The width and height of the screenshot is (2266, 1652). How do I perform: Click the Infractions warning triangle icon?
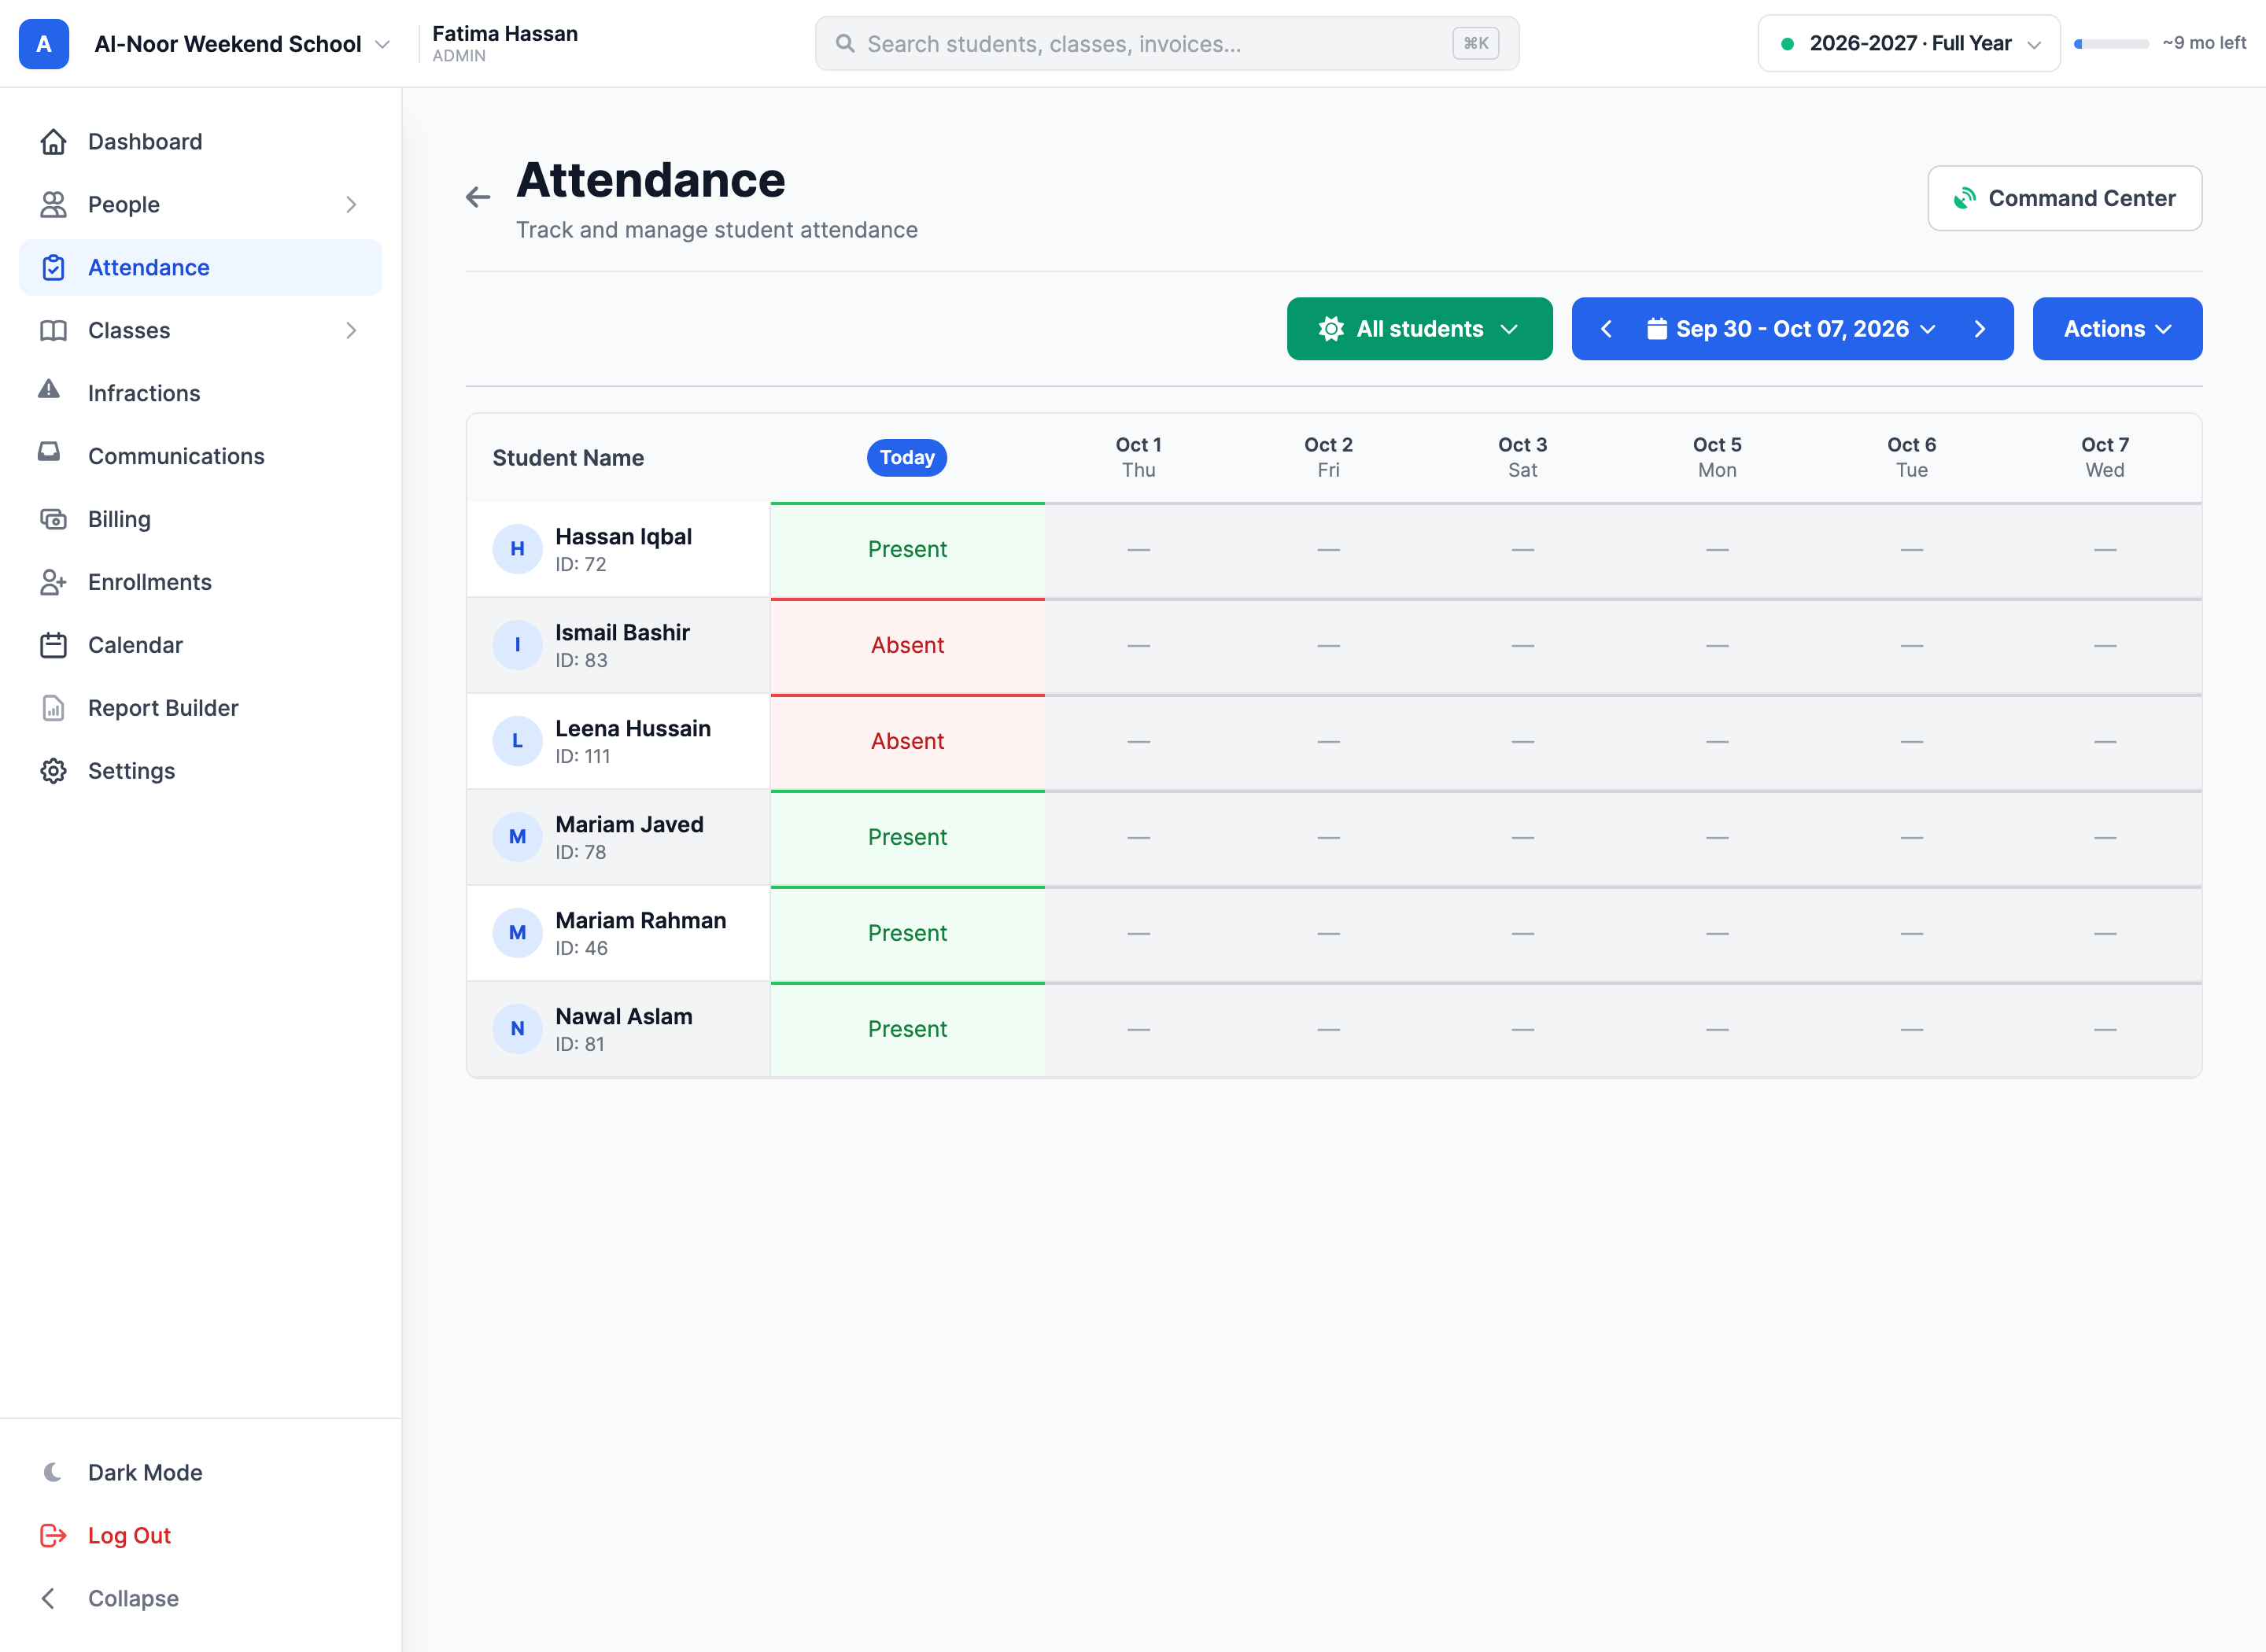click(x=49, y=390)
